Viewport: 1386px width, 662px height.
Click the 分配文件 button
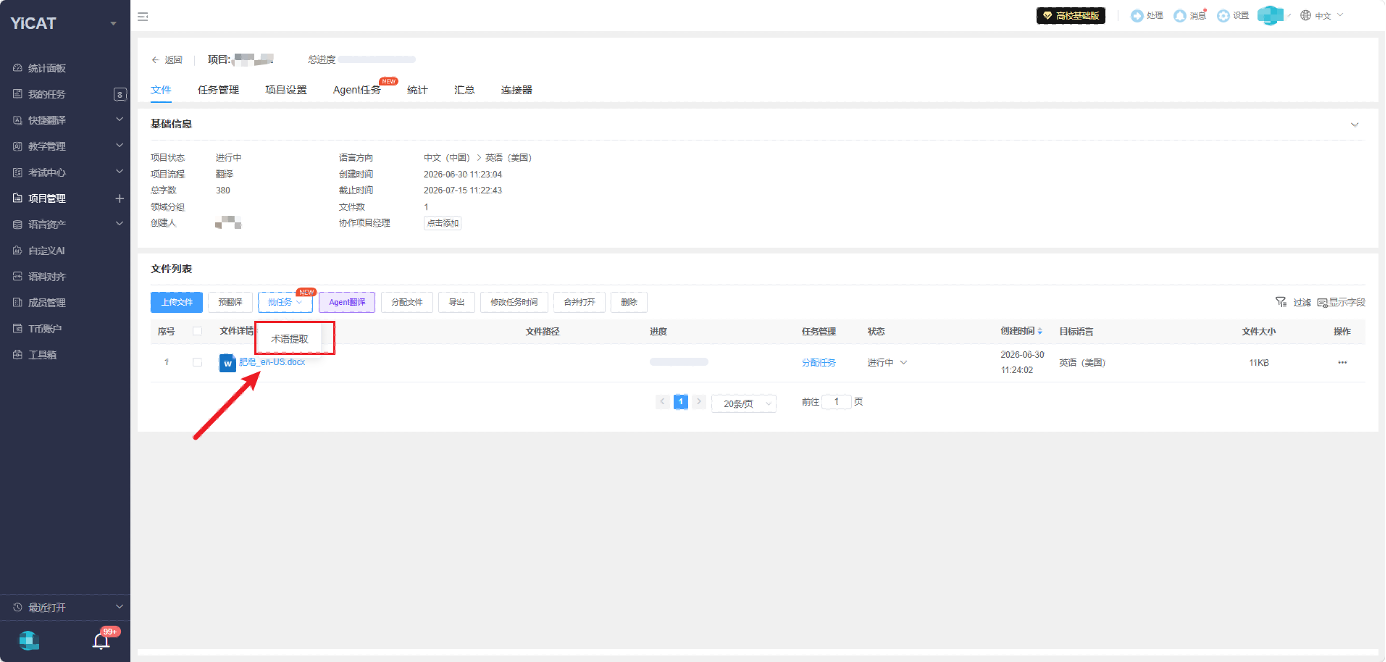click(407, 302)
